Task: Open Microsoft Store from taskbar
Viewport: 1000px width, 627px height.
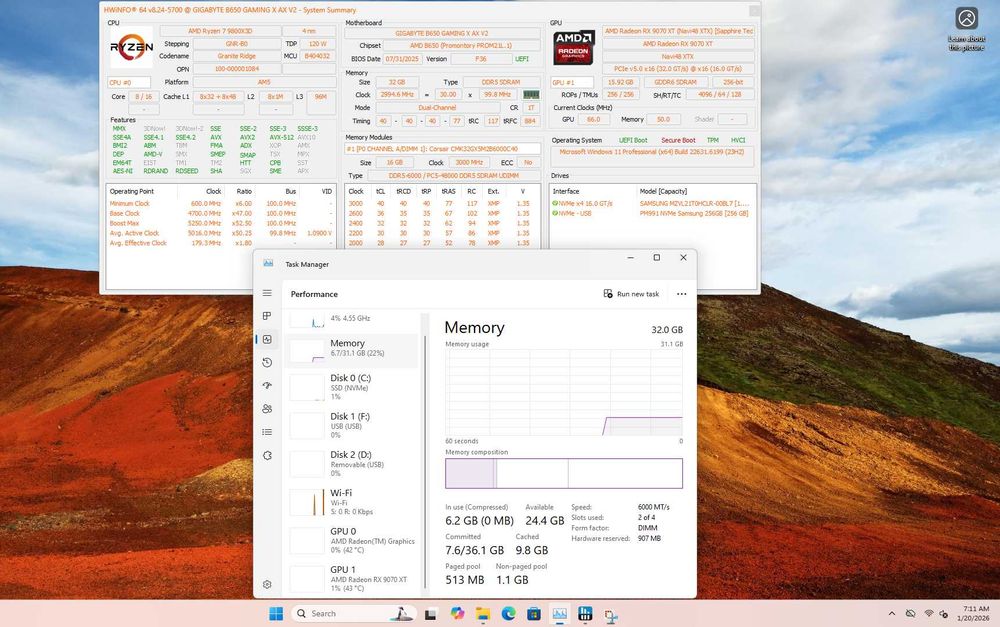Action: 534,614
